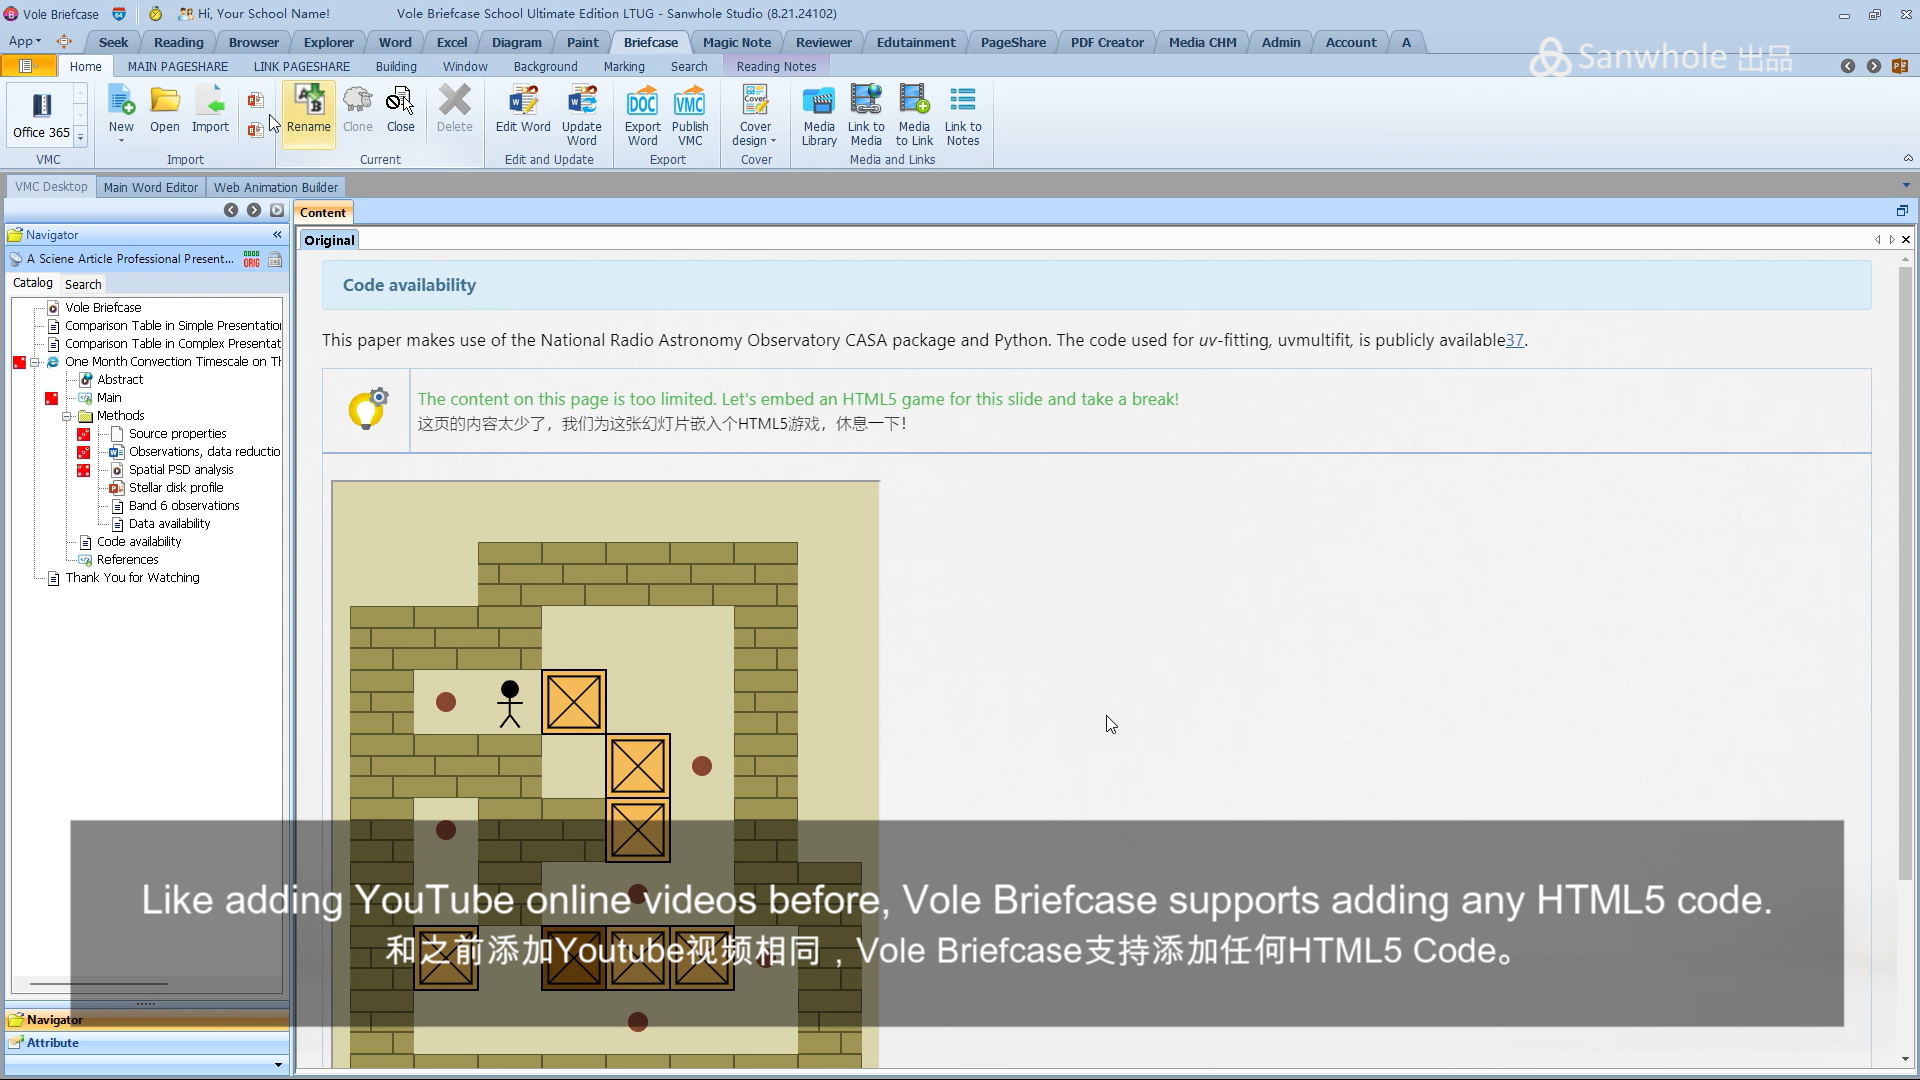Click Update Word icon

(x=581, y=110)
